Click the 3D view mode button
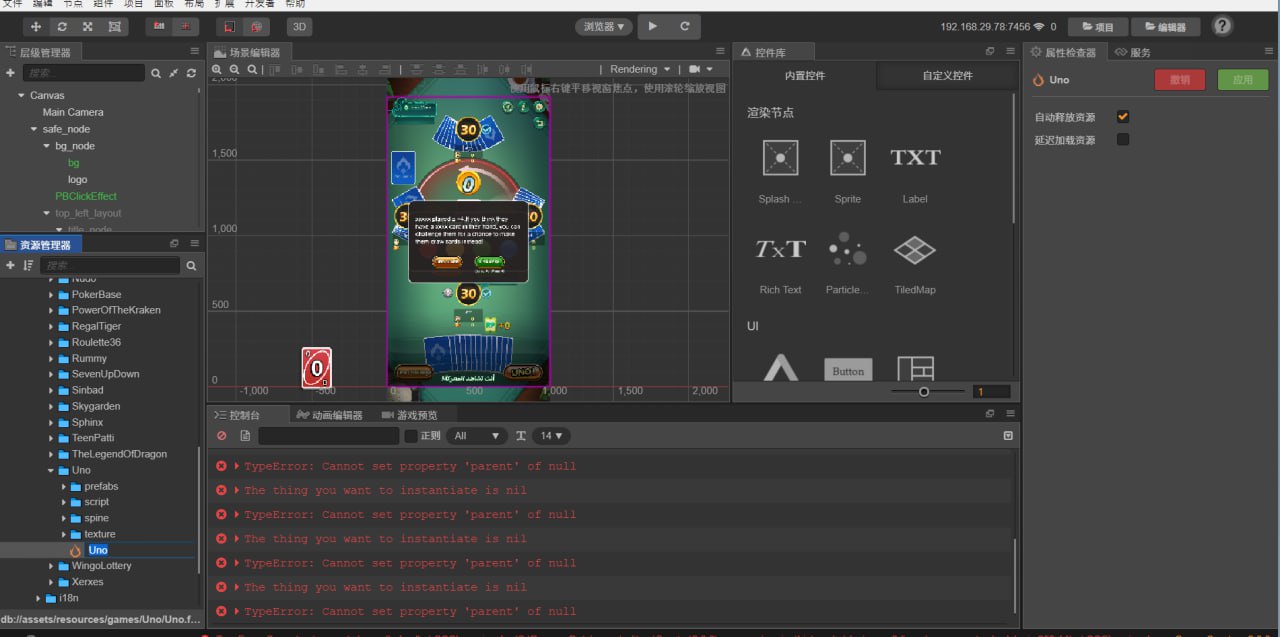Image resolution: width=1280 pixels, height=637 pixels. pos(298,27)
